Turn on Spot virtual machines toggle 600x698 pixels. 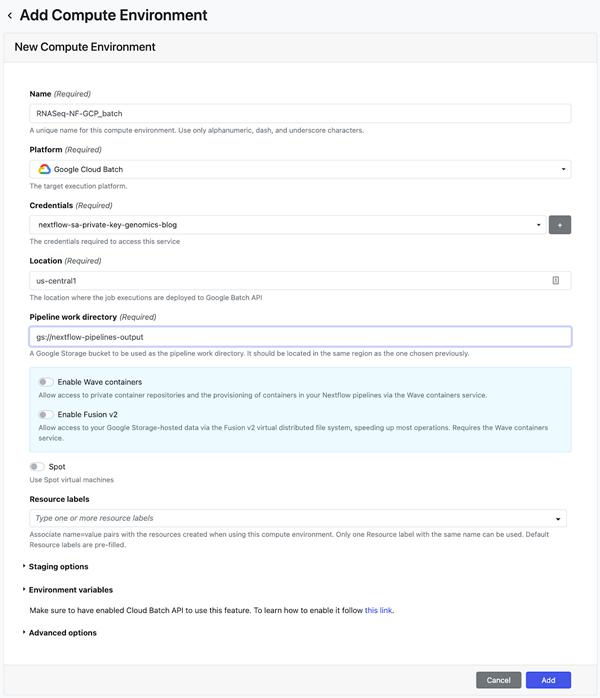tap(37, 466)
